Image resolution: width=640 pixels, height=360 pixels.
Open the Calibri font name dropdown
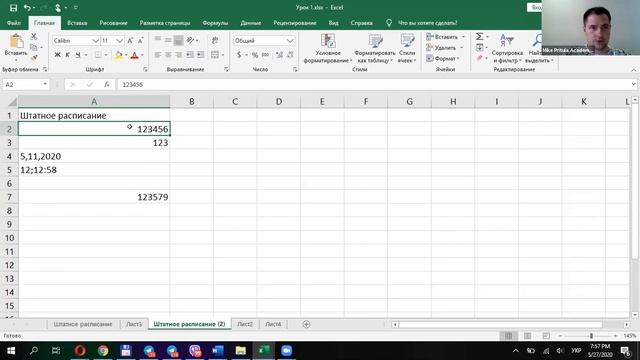[95, 40]
